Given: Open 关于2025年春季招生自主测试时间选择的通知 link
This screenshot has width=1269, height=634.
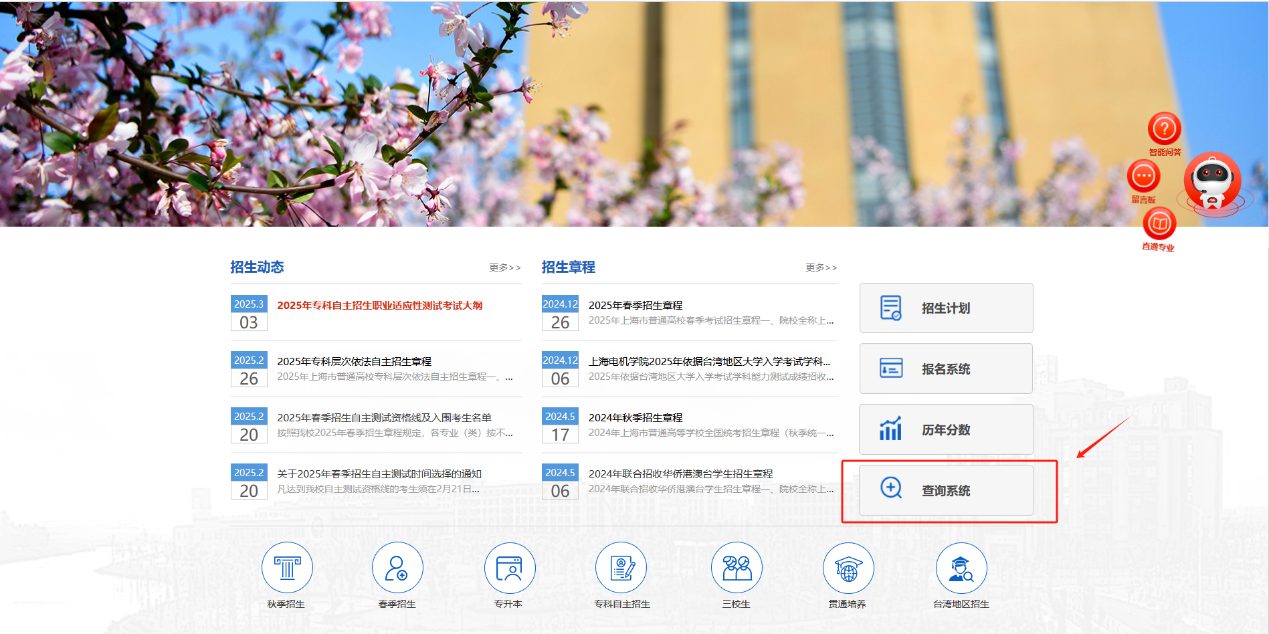Looking at the screenshot, I should [380, 473].
